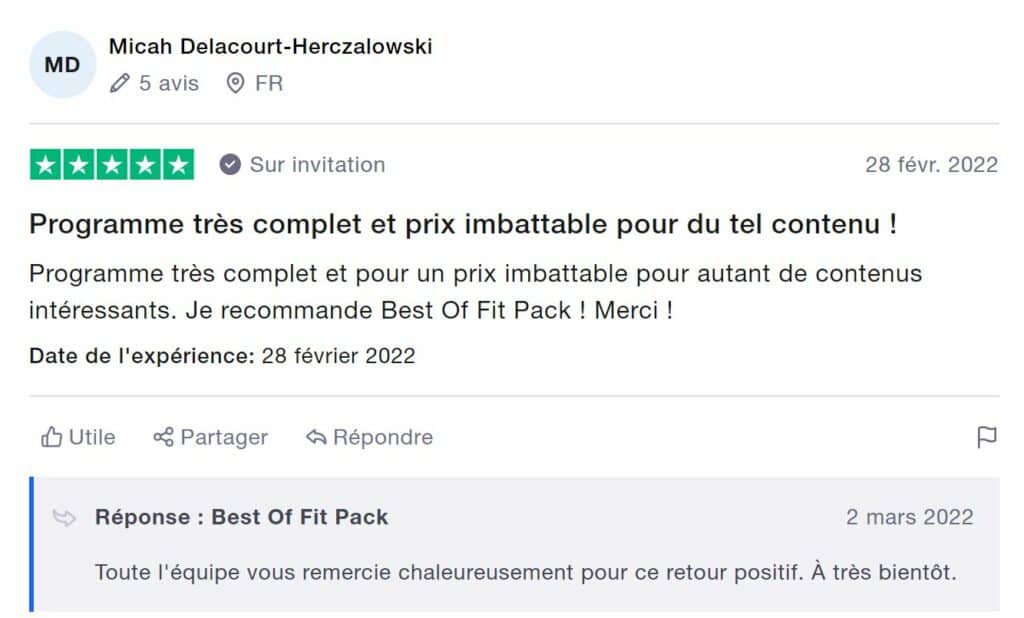Open the review title 'Programme très complet et prix imbattable'
This screenshot has width=1024, height=618.
tap(462, 224)
